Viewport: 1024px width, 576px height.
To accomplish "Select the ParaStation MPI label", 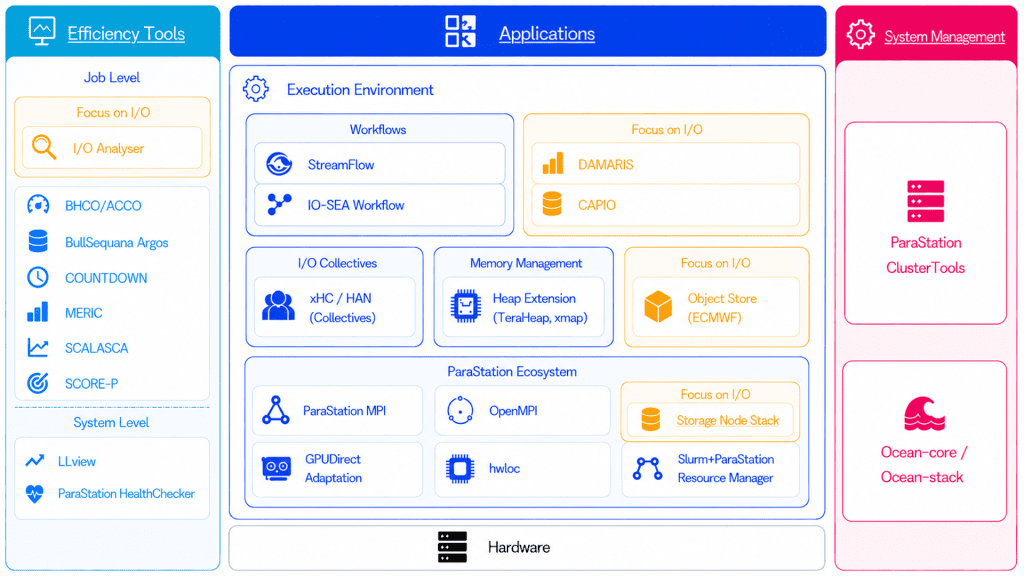I will [344, 411].
